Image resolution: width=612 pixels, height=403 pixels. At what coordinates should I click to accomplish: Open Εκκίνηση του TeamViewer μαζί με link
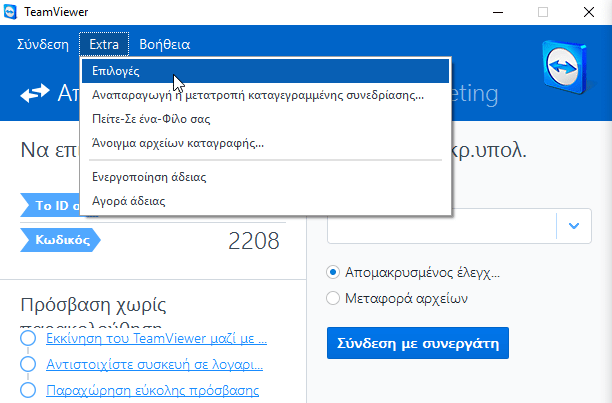157,338
